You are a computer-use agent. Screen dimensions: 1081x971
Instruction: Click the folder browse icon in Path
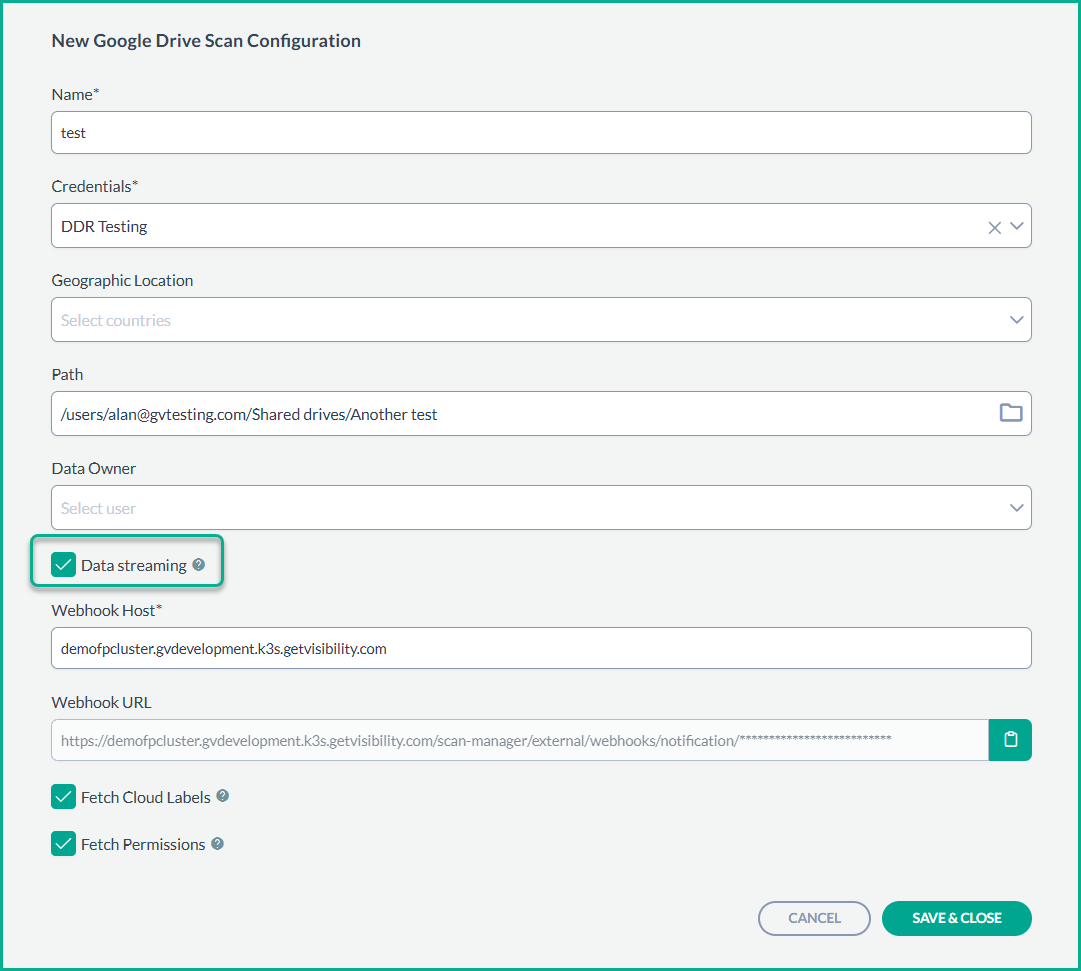coord(1011,413)
